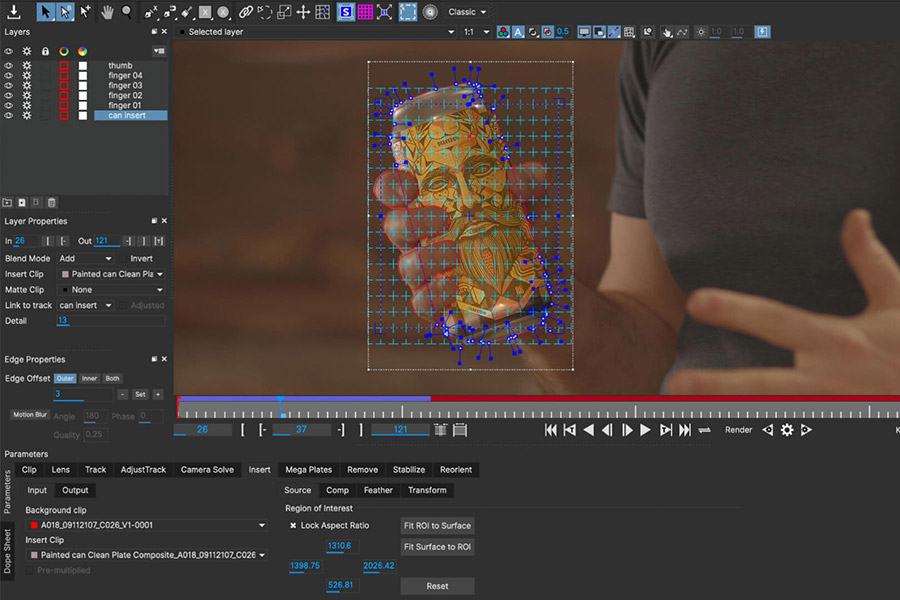Screen dimensions: 900x600
Task: Click the Fit Surface to ROI button
Action: [x=437, y=546]
